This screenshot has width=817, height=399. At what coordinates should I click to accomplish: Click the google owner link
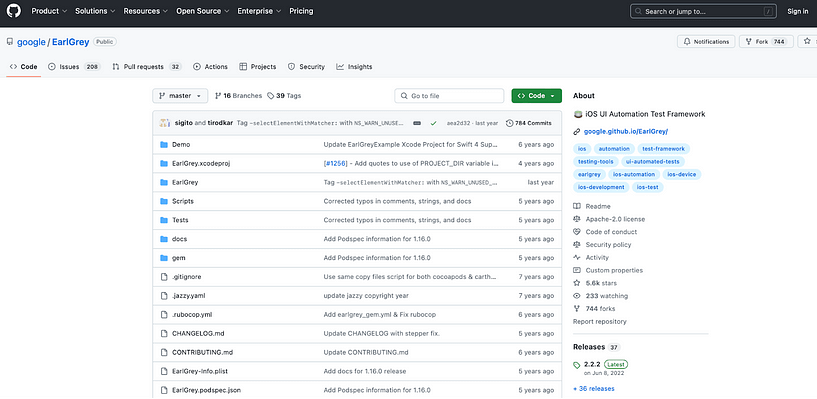(31, 42)
